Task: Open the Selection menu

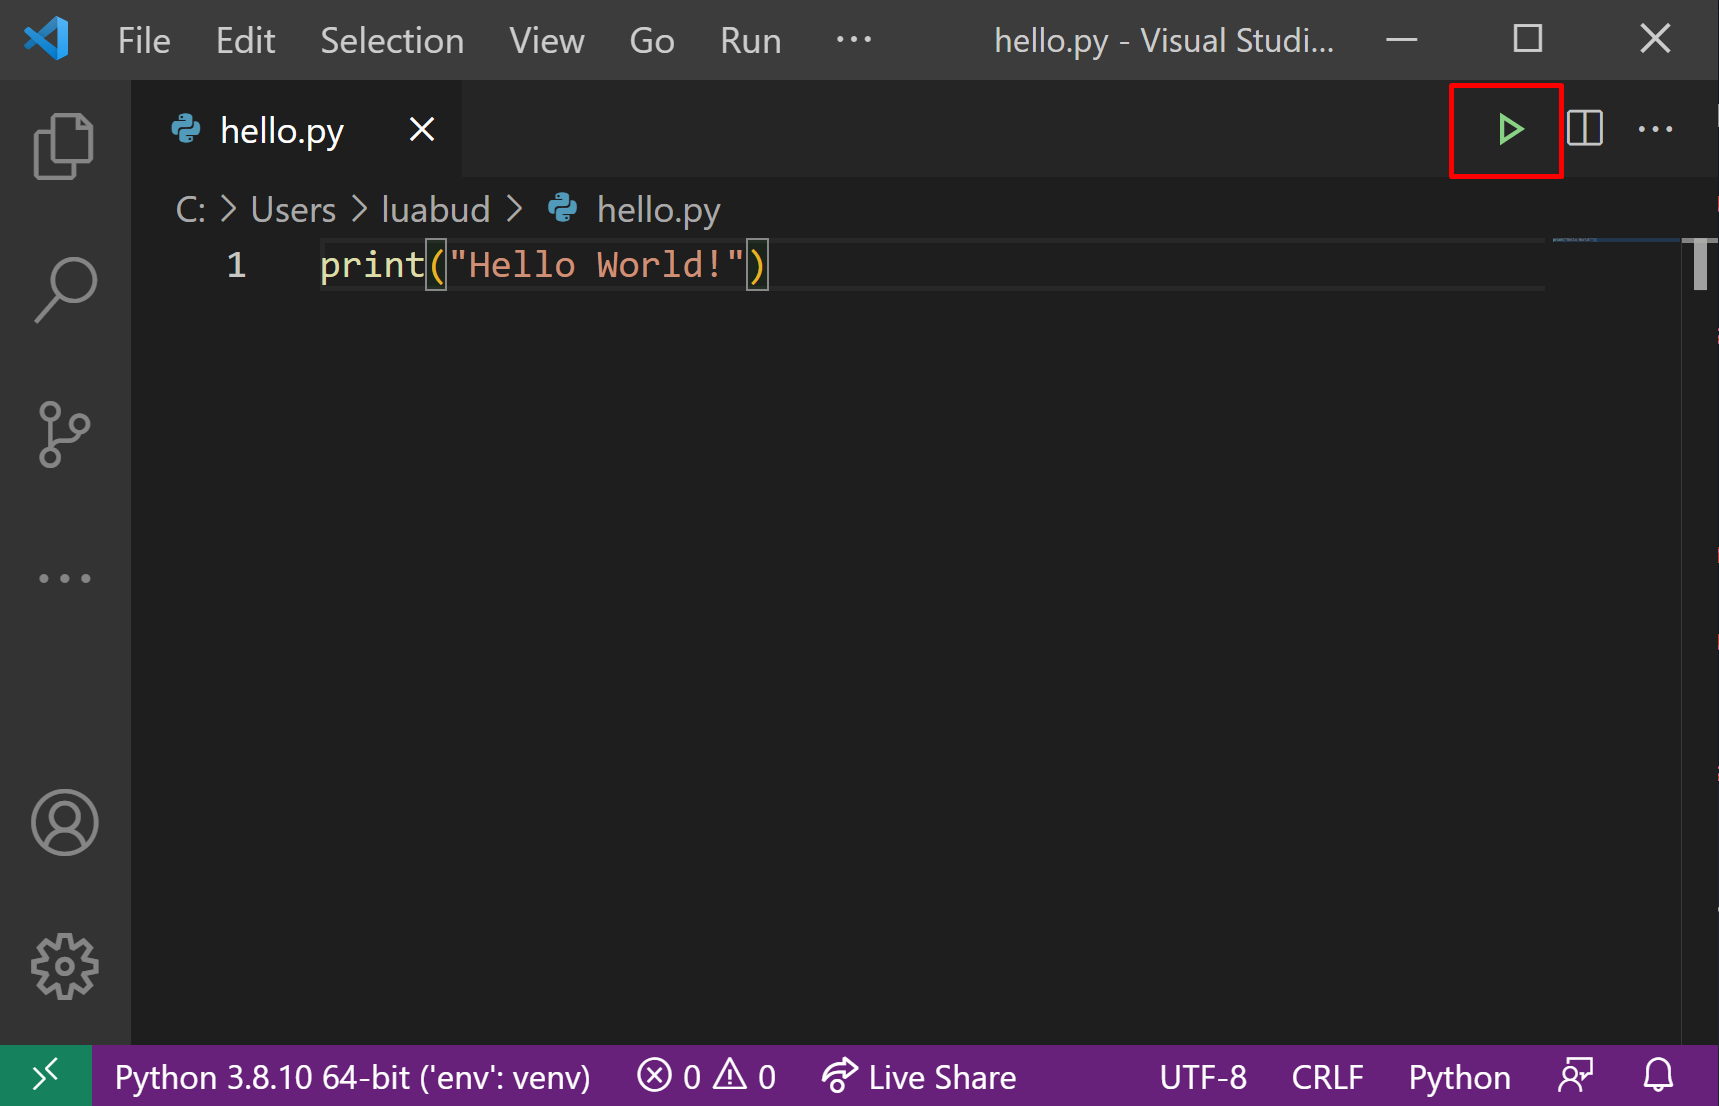Action: point(392,41)
